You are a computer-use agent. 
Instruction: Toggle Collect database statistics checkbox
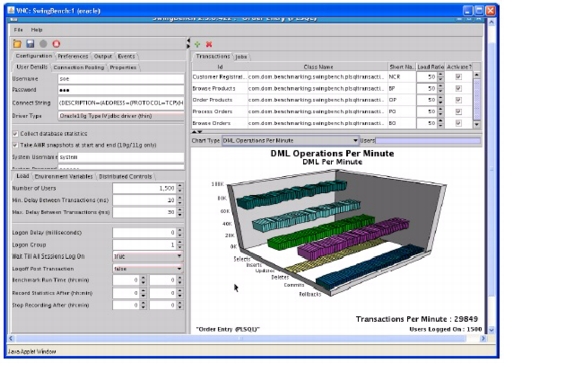pyautogui.click(x=15, y=133)
